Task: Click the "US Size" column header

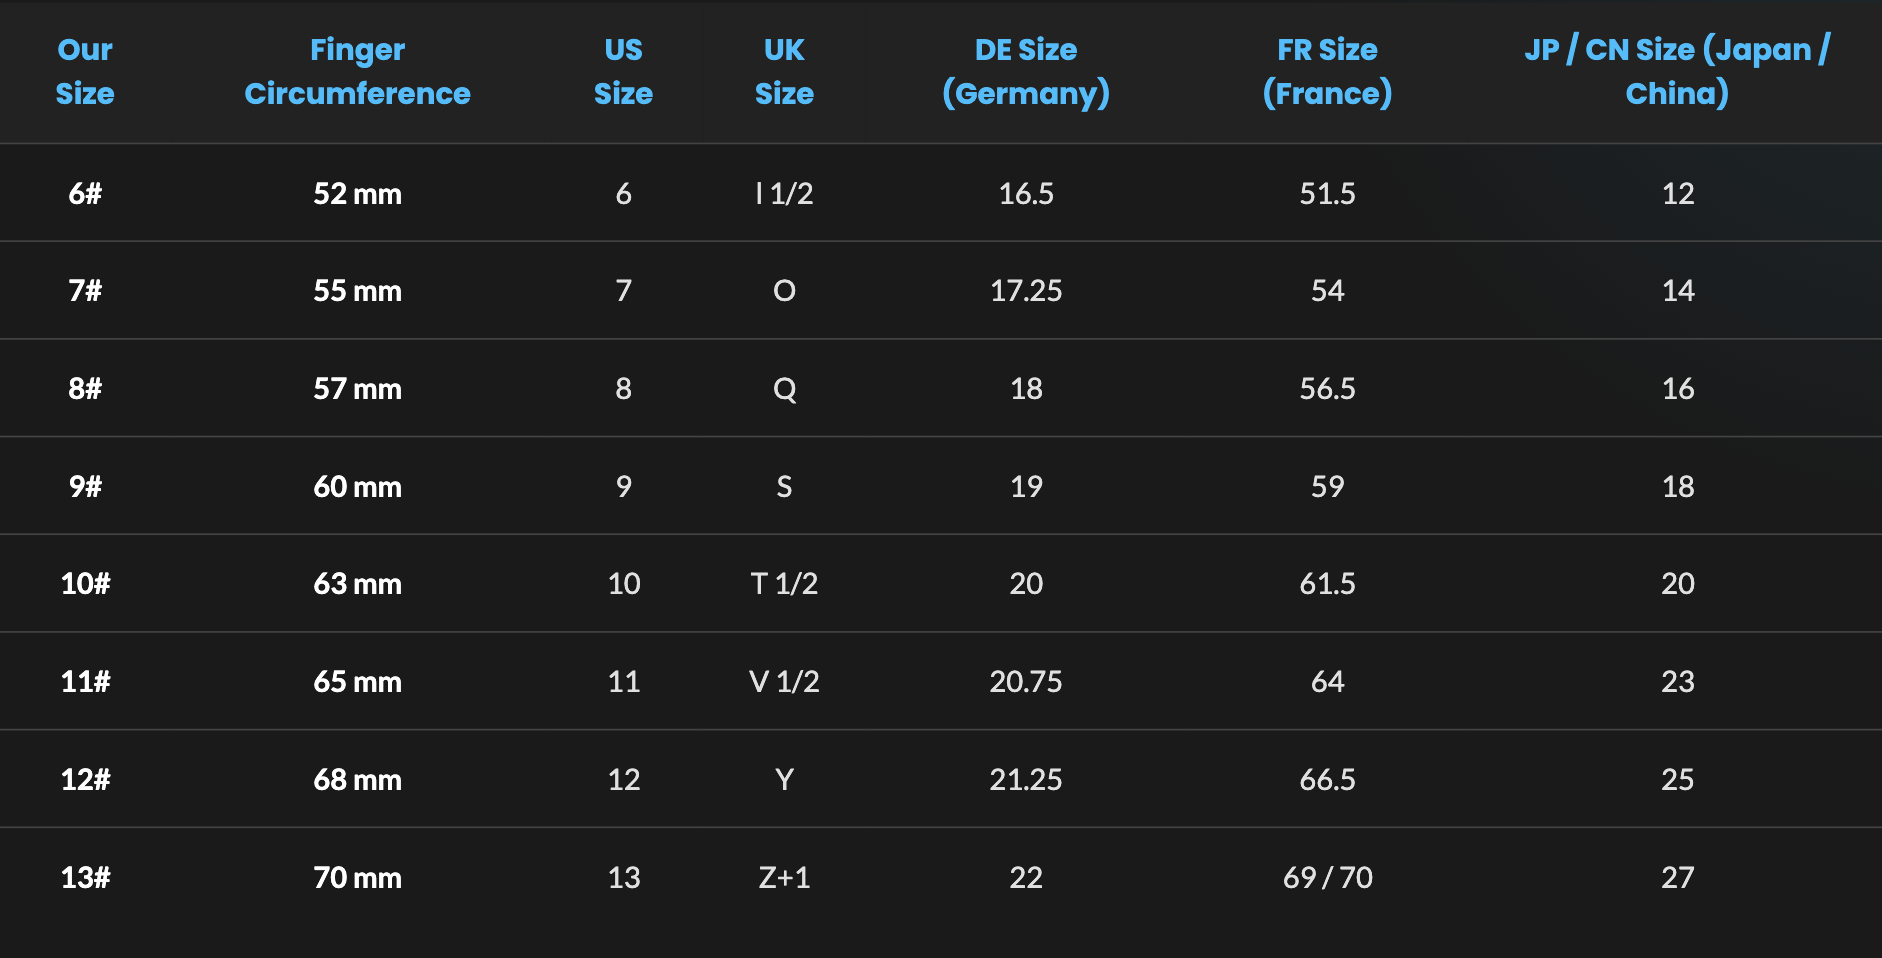Action: 623,71
